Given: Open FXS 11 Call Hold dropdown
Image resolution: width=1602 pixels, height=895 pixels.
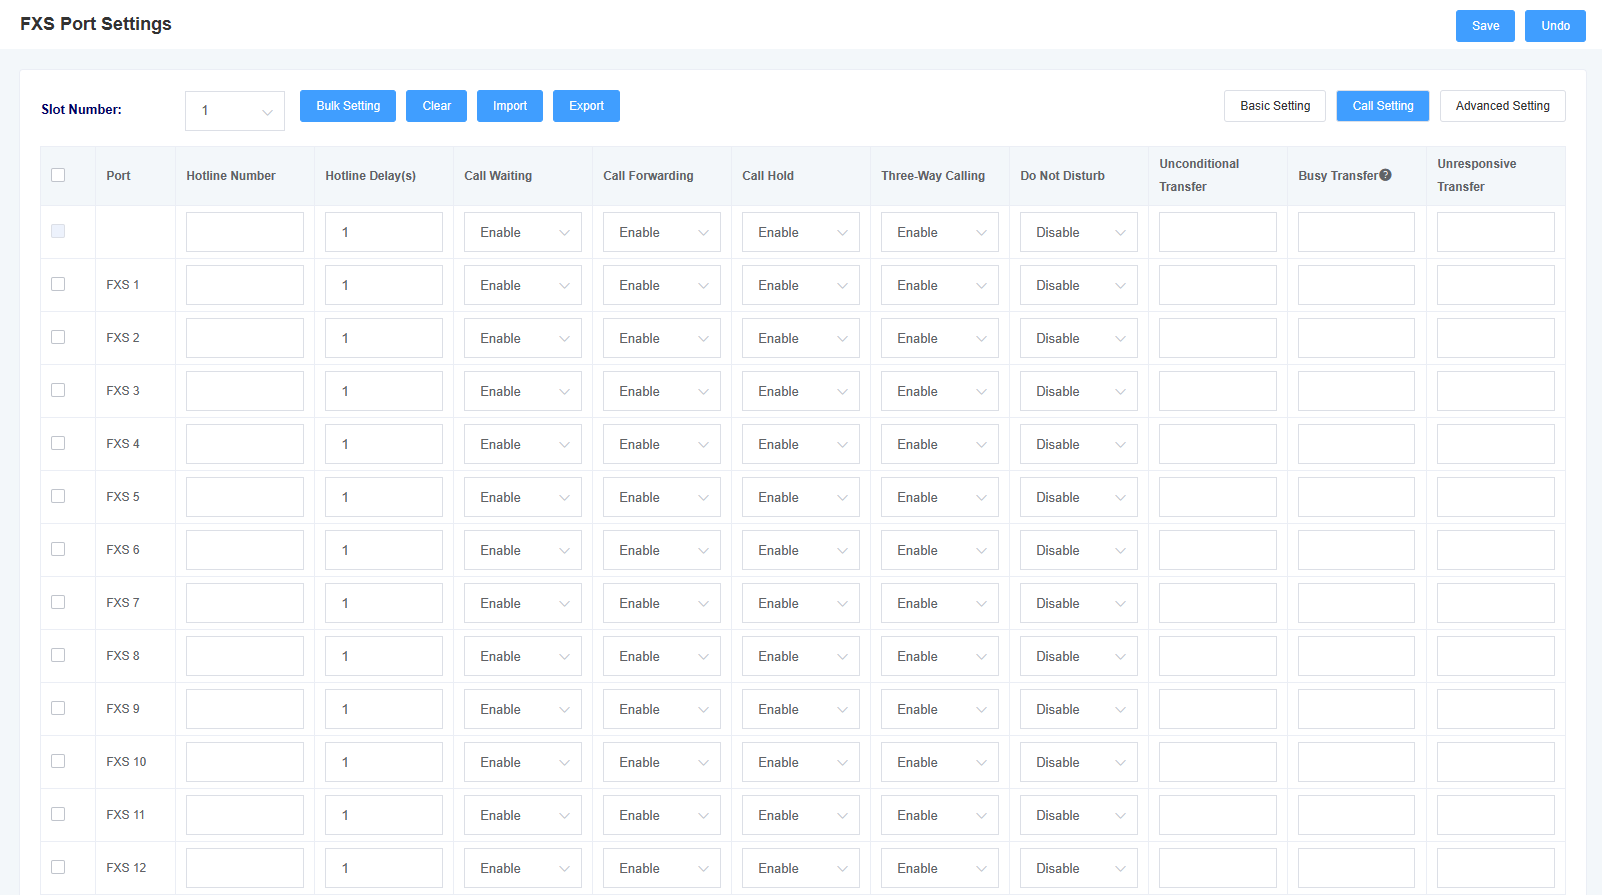Looking at the screenshot, I should pos(801,815).
